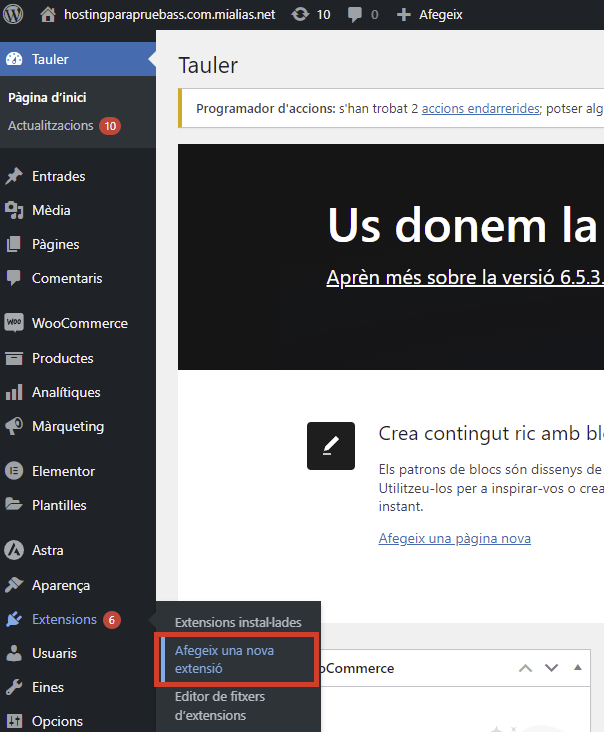Open the Comentaris menu
Viewport: 604px width, 732px height.
[67, 278]
